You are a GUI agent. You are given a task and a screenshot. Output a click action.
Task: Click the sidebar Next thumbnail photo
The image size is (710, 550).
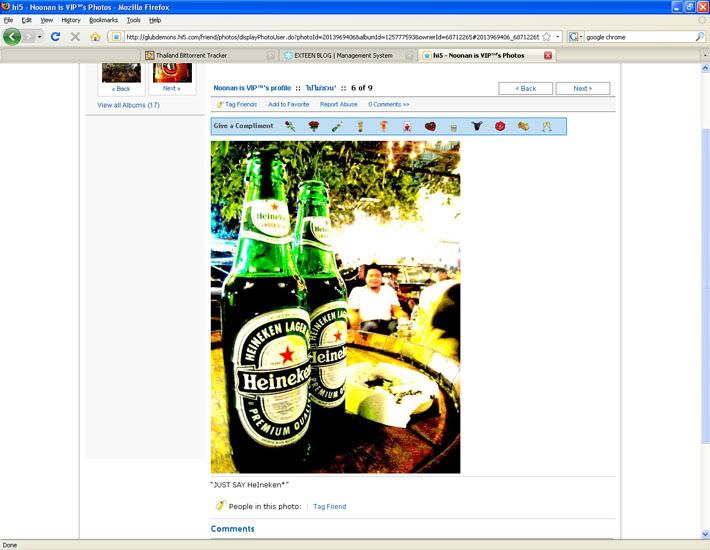click(x=173, y=73)
